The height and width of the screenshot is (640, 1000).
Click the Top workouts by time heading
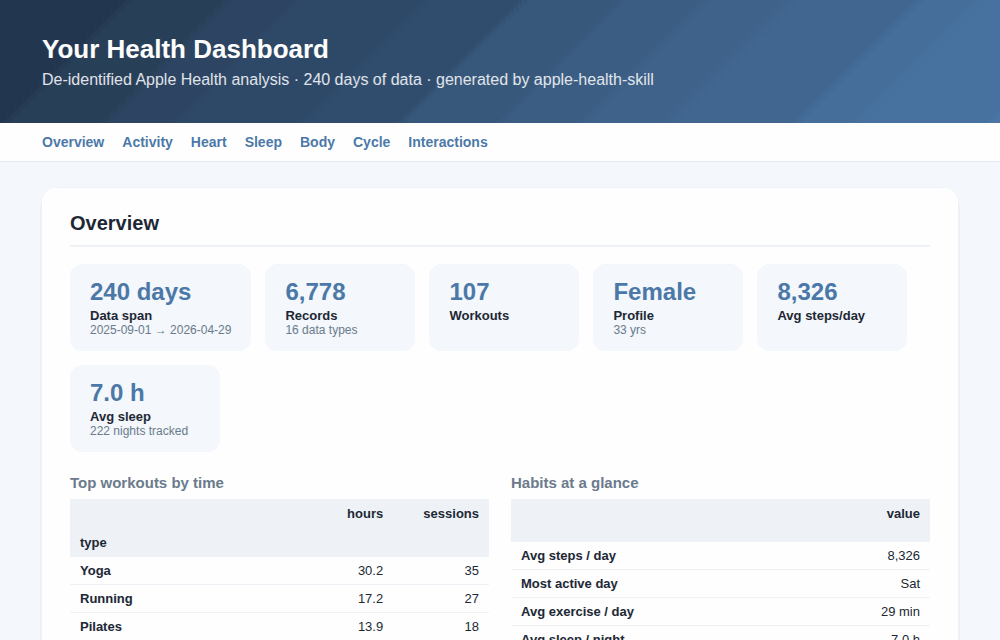pos(147,483)
